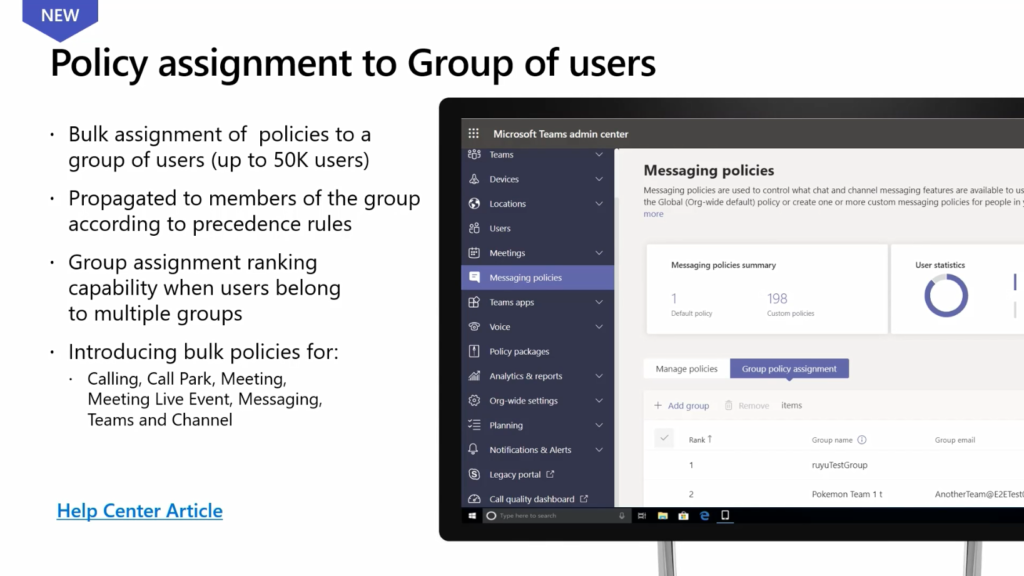Click the microphone icon in taskbar search
The height and width of the screenshot is (576, 1024).
point(622,516)
